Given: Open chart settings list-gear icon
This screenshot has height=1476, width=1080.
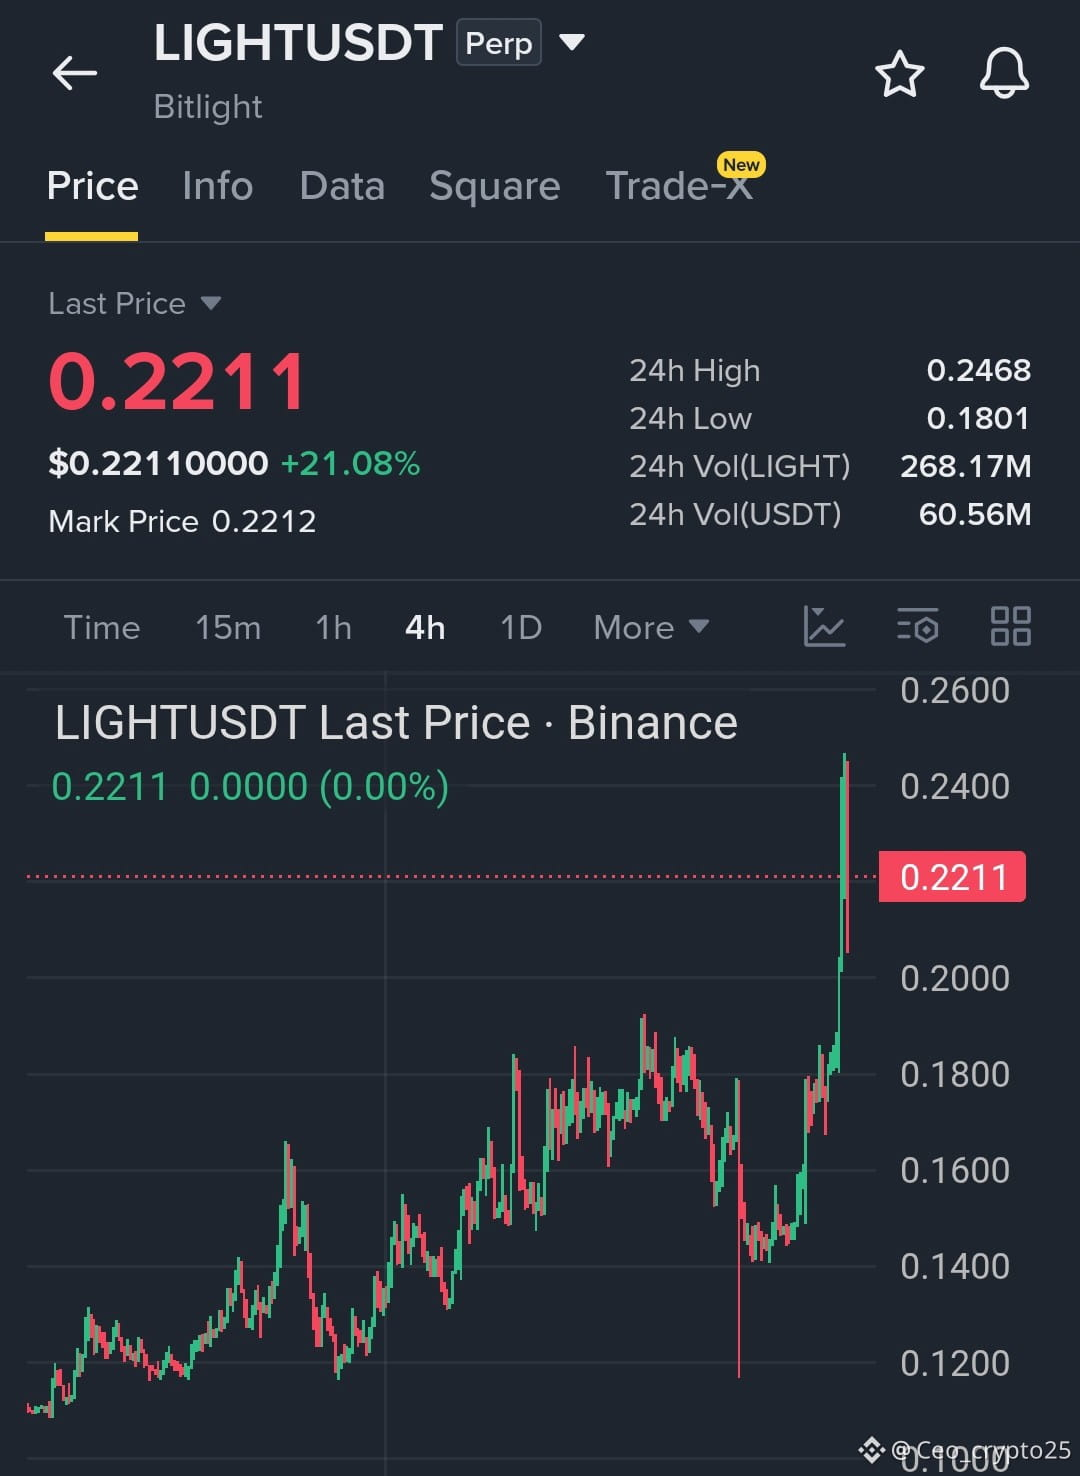Looking at the screenshot, I should tap(917, 627).
